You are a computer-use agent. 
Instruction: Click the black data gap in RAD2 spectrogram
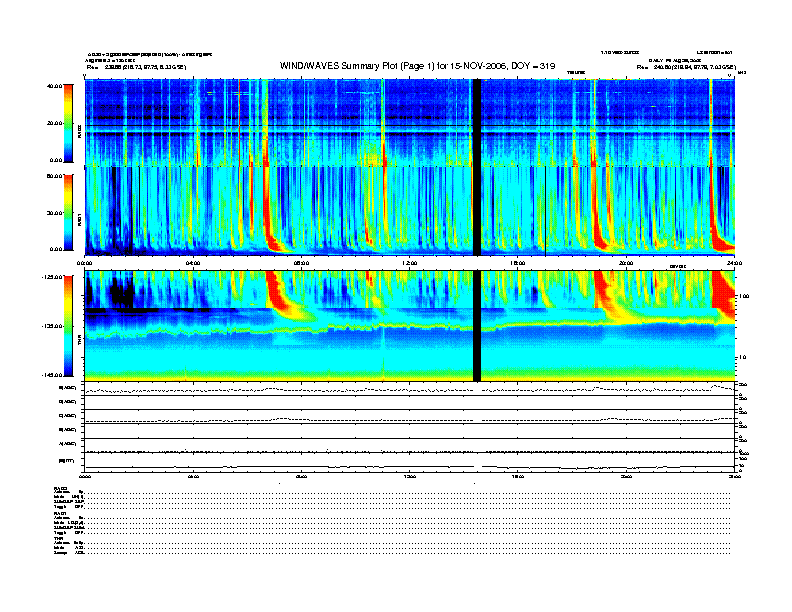pyautogui.click(x=476, y=122)
